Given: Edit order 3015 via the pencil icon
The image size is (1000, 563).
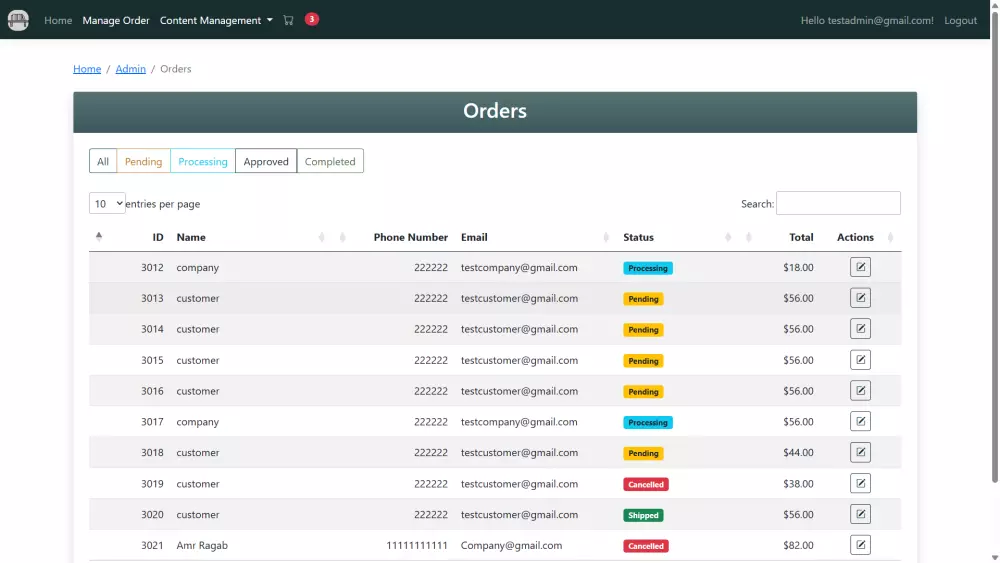Looking at the screenshot, I should (860, 360).
